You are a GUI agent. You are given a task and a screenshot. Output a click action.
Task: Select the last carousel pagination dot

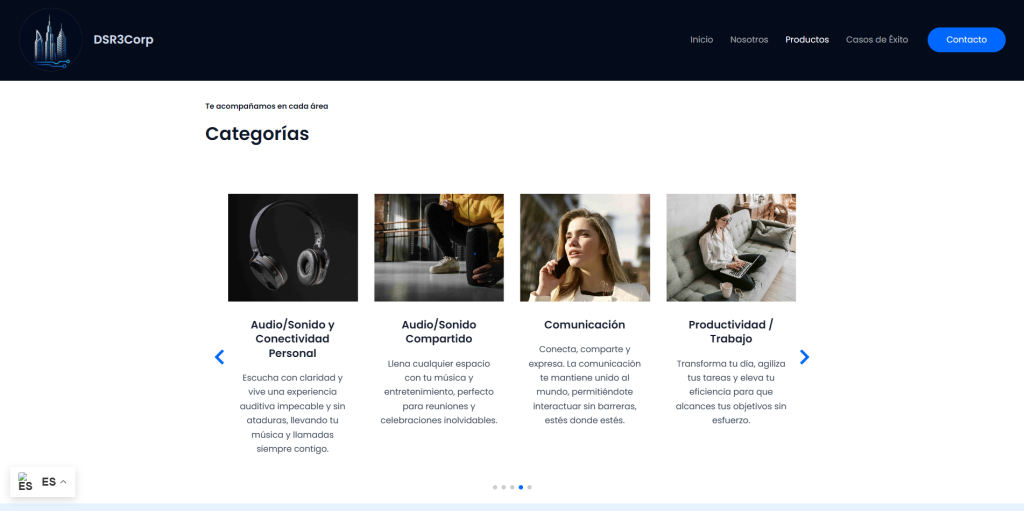(529, 487)
